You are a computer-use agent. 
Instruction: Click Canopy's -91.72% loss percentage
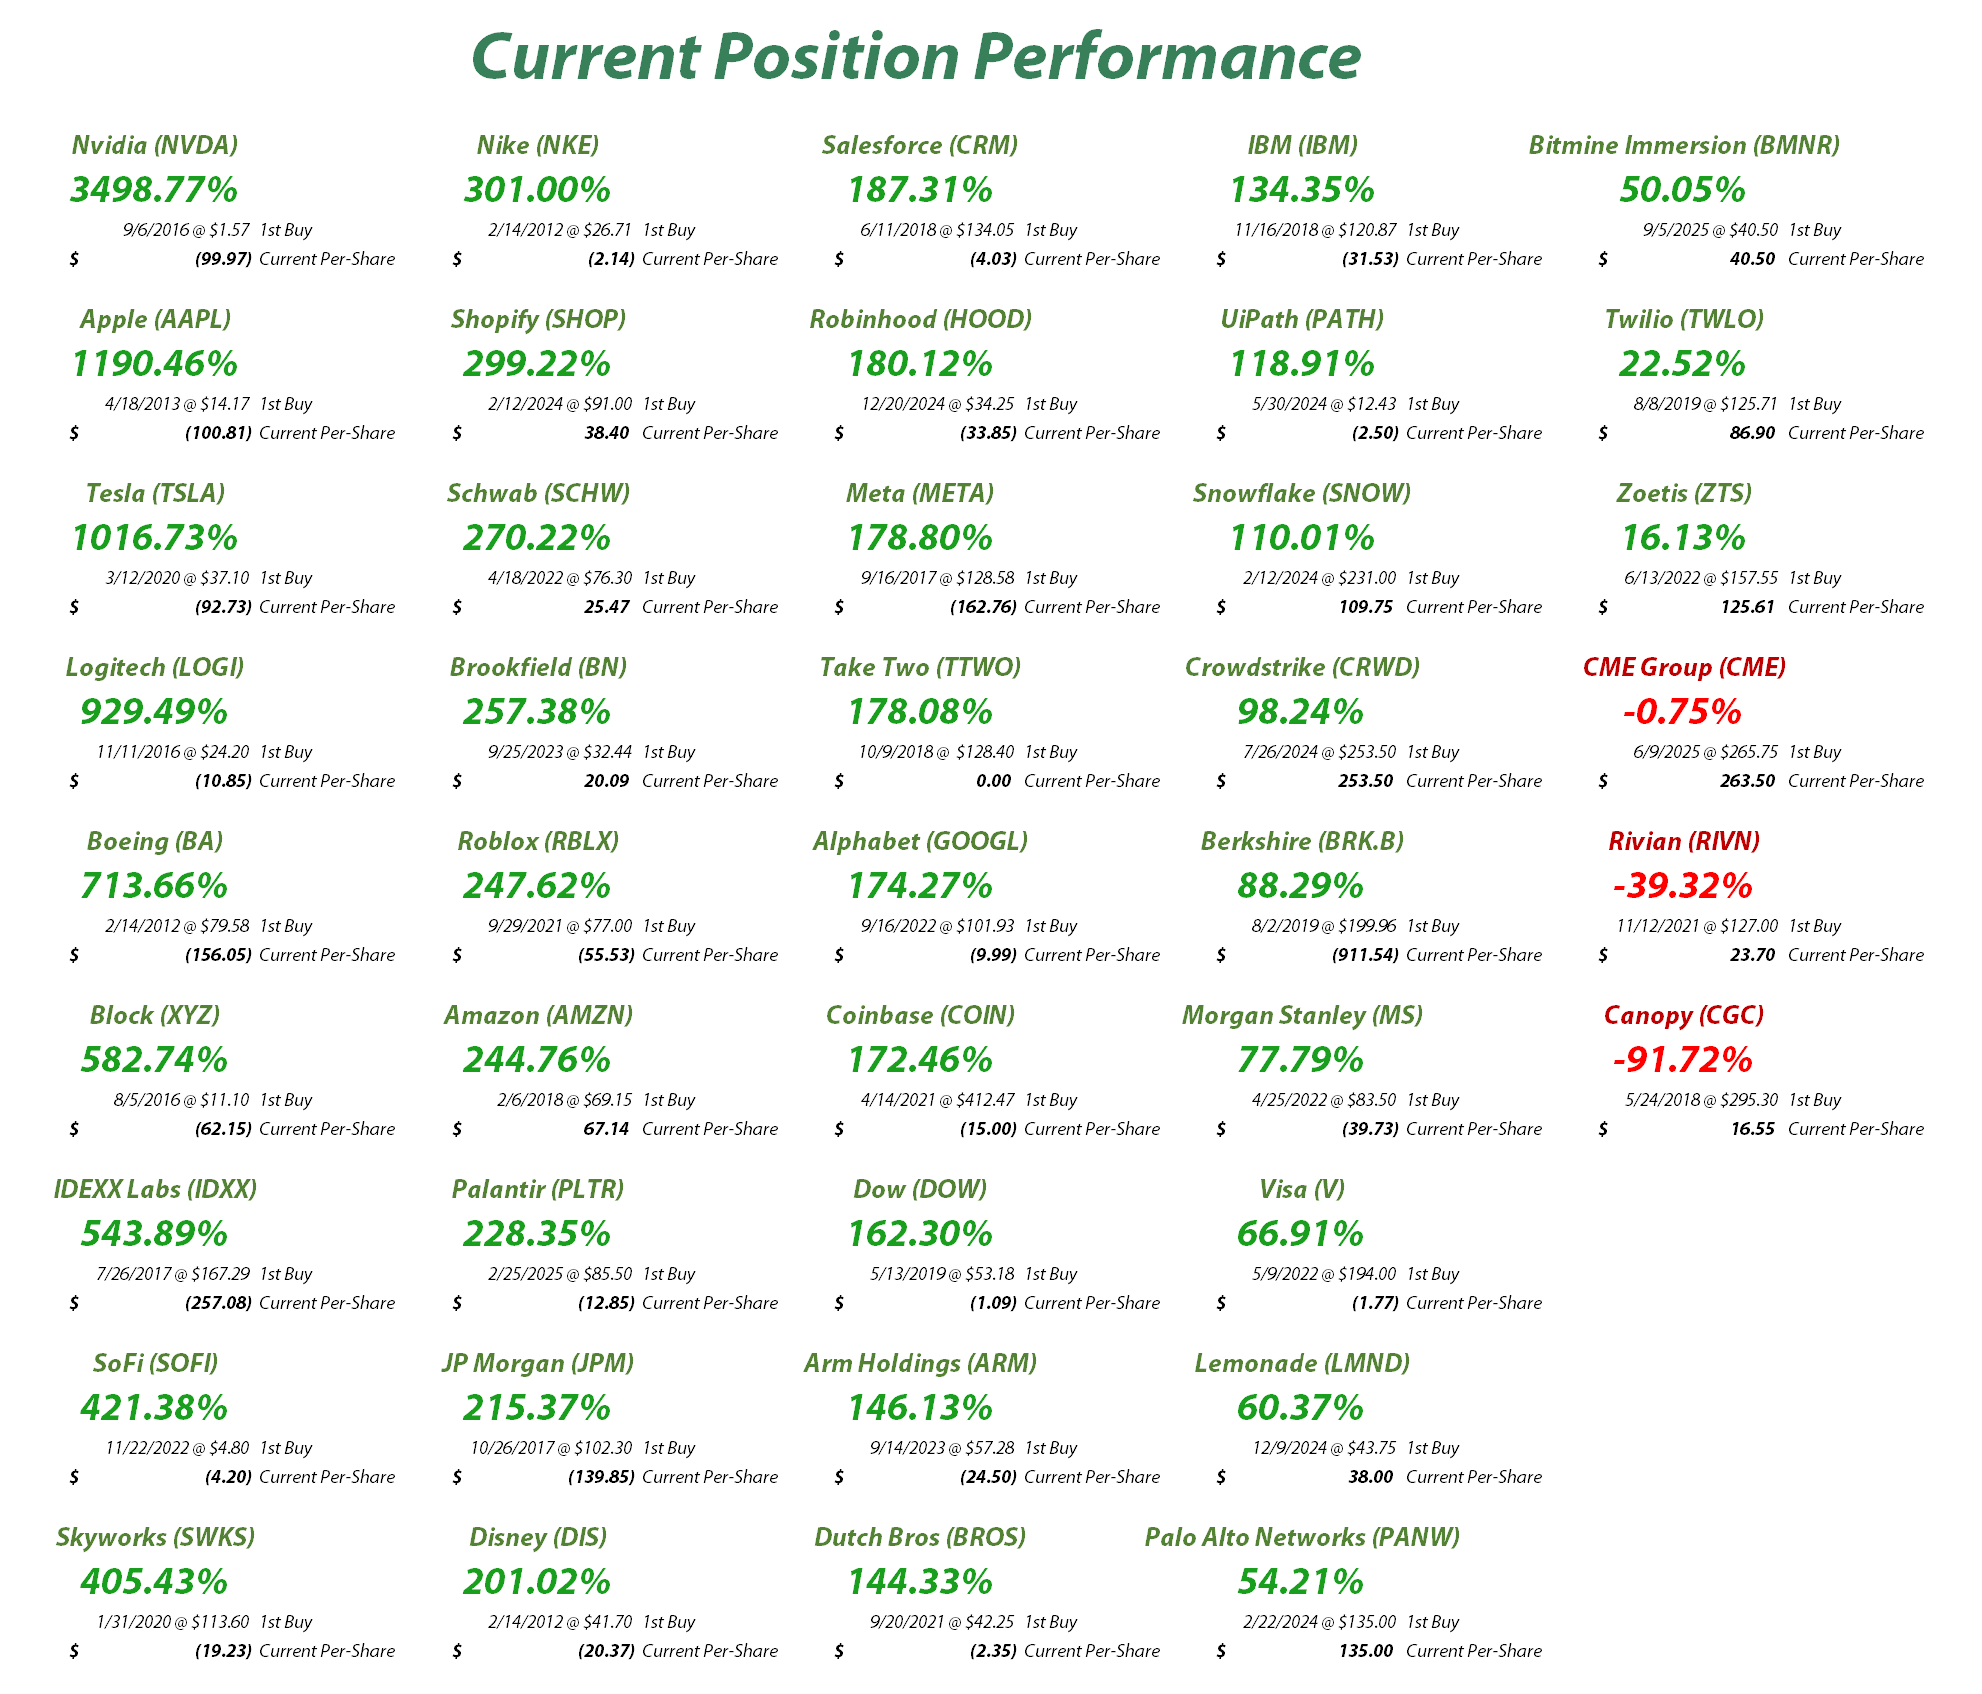tap(1682, 1060)
